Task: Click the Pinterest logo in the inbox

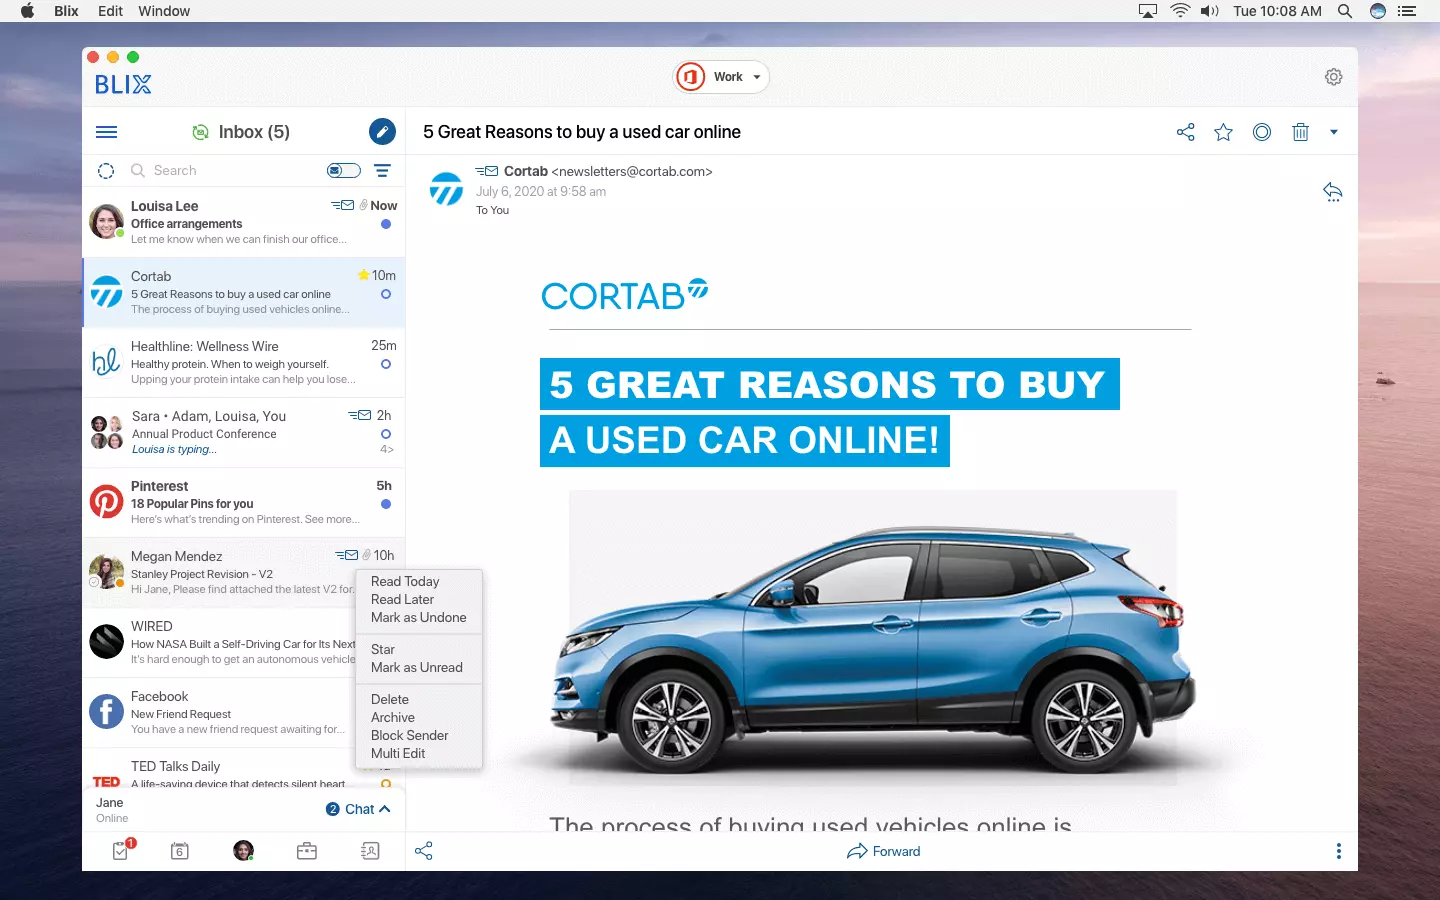Action: coord(107,501)
